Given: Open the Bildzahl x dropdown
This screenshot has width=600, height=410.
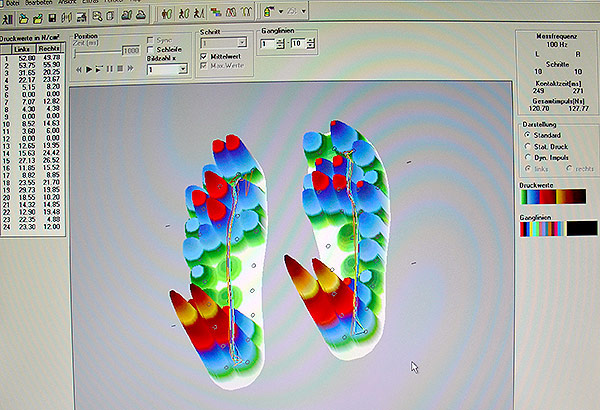Looking at the screenshot, I should coord(168,69).
